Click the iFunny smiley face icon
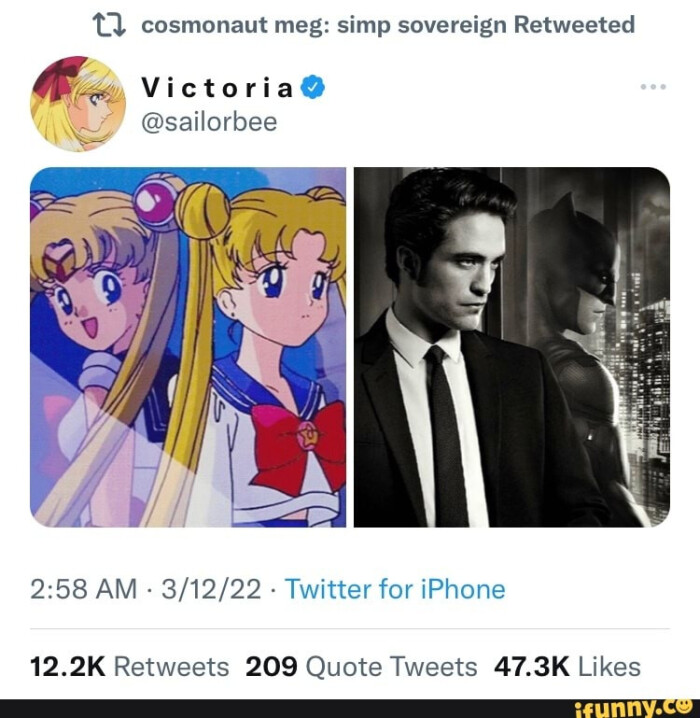The width and height of the screenshot is (700, 718). click(685, 706)
